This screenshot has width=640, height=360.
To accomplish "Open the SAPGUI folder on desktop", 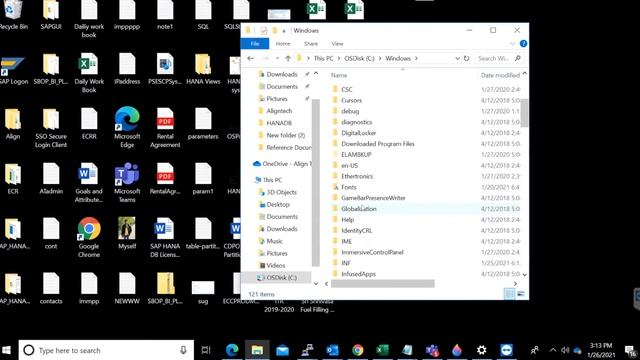I will [51, 16].
